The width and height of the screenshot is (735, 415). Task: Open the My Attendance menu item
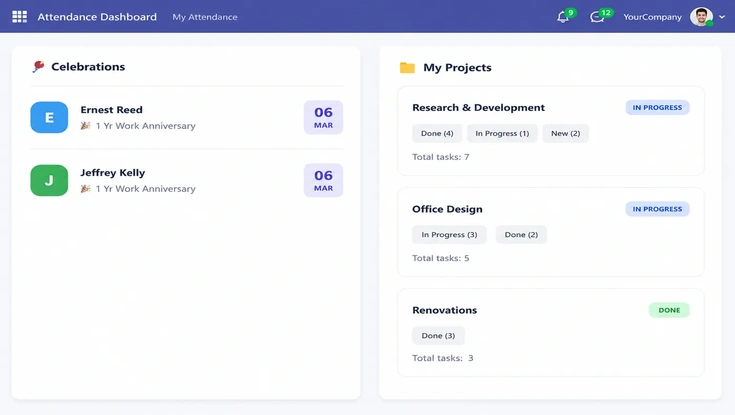[x=205, y=17]
